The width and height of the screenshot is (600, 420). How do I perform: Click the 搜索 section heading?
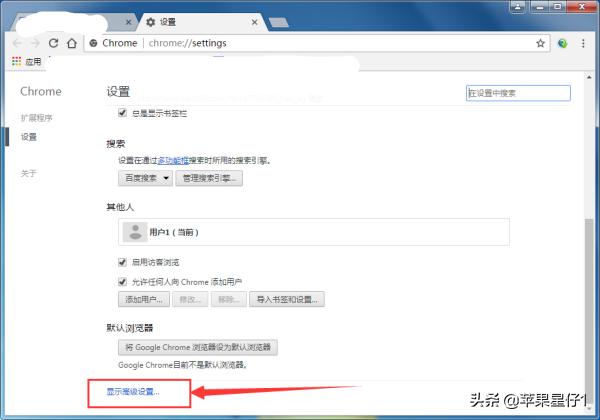[x=116, y=144]
